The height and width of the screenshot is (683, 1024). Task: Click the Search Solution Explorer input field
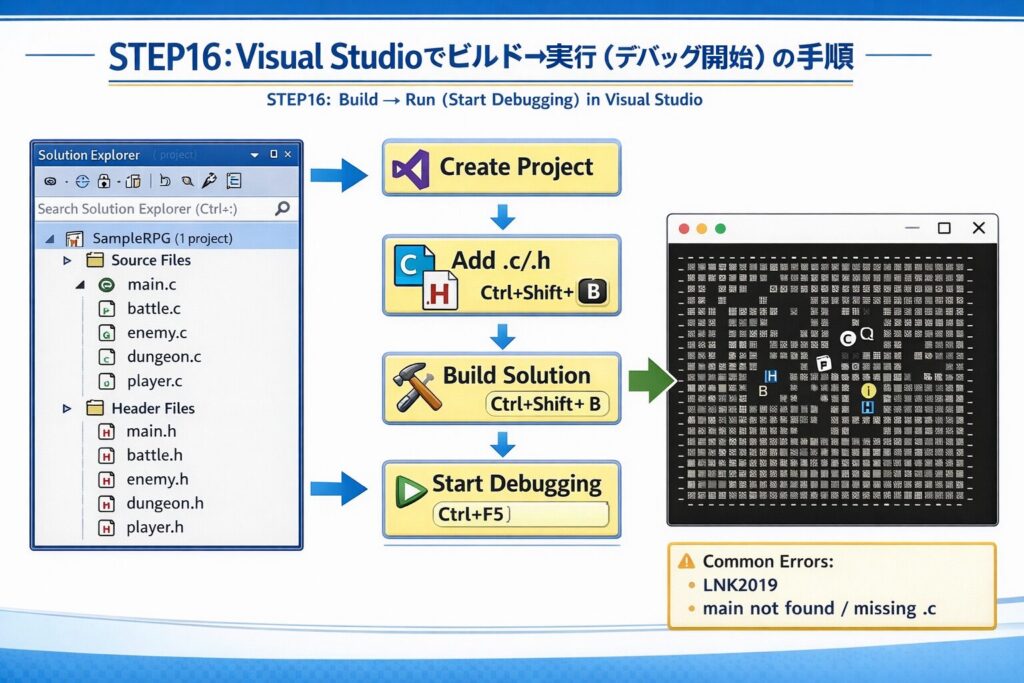150,208
